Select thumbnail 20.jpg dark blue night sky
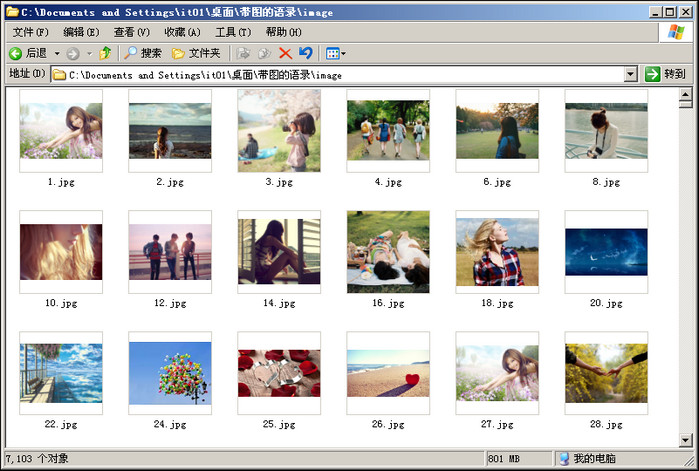 (x=606, y=252)
